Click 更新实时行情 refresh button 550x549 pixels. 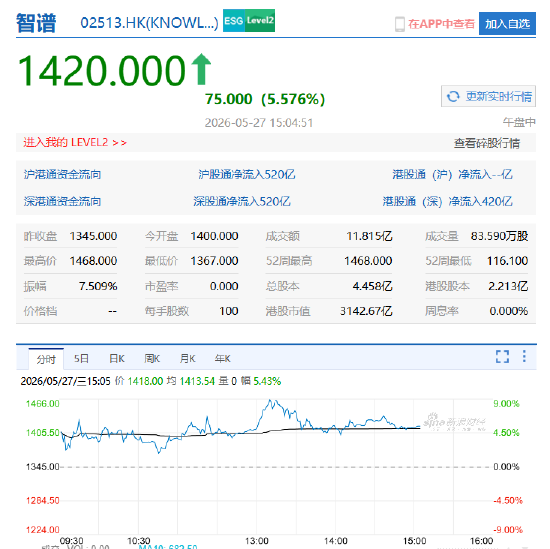tap(488, 96)
